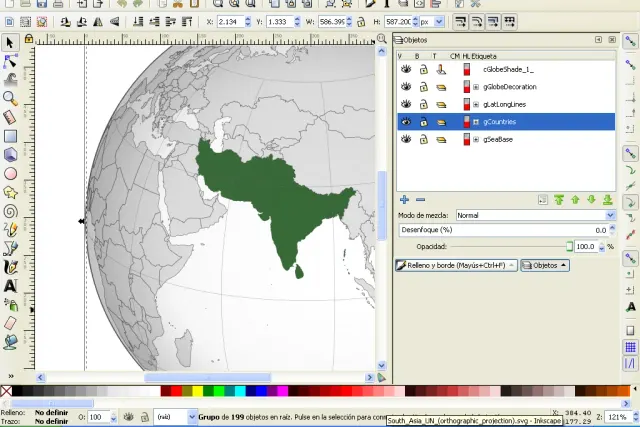Viewport: 640px width, 427px height.
Task: Select the Spiral tool
Action: pos(10,211)
